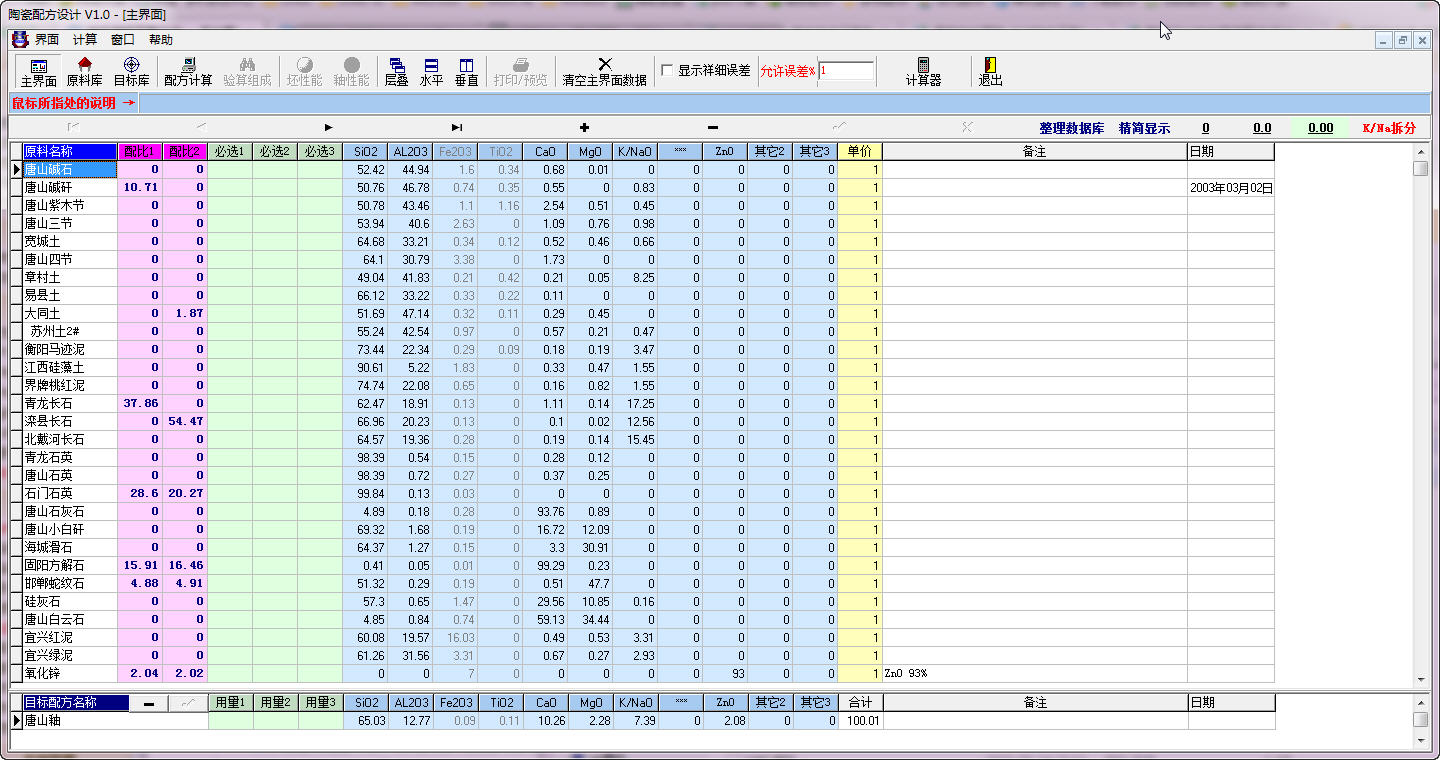Viewport: 1440px width, 760px height.
Task: Toggle the 显示祥细误差 checkbox
Action: pyautogui.click(x=668, y=71)
